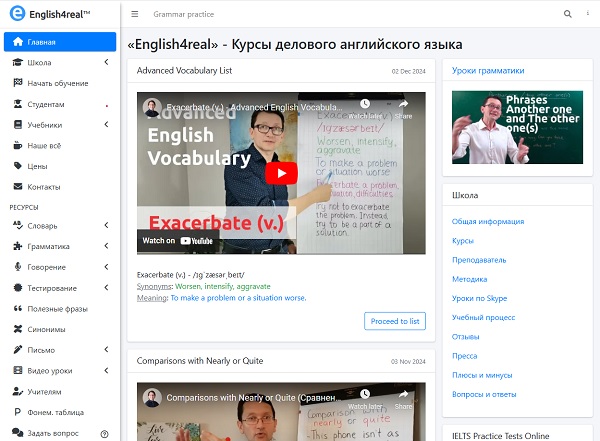Open the Phrases Another one thumbnail
Image resolution: width=600 pixels, height=441 pixels.
click(x=517, y=127)
